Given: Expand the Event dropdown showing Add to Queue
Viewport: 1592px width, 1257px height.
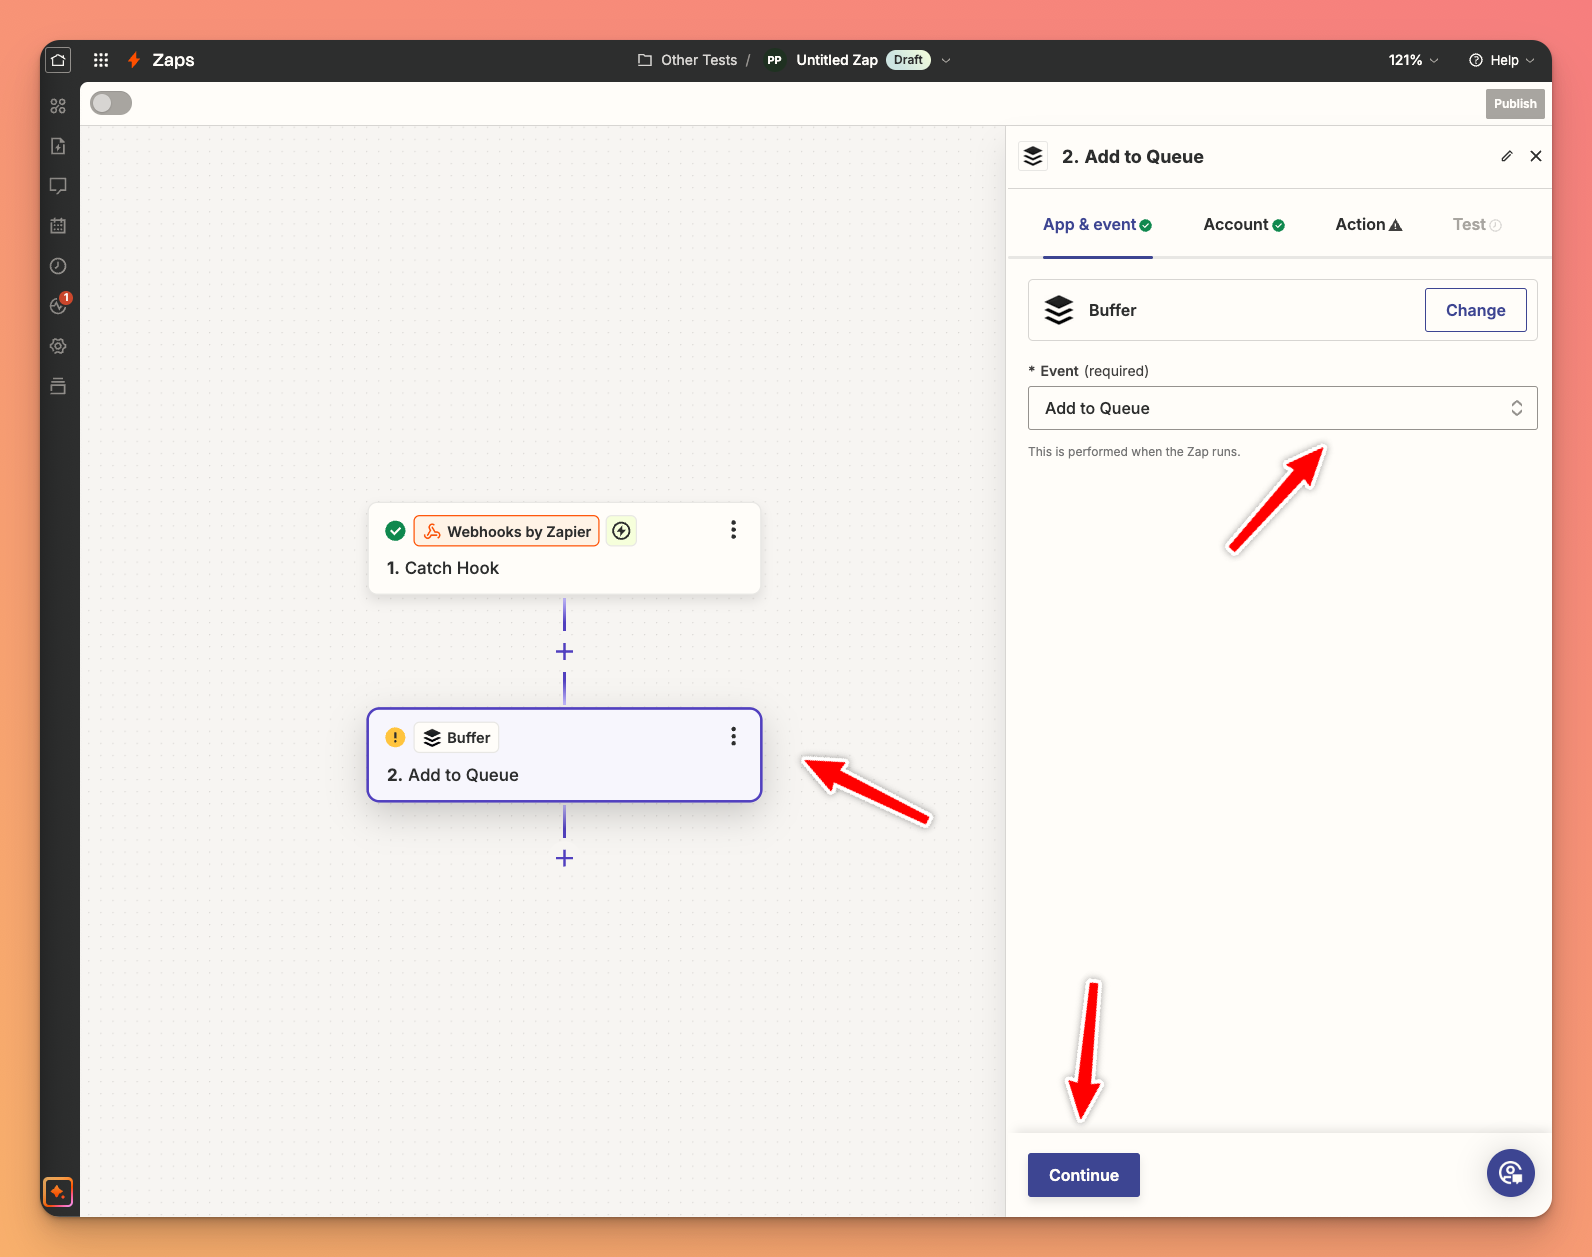Looking at the screenshot, I should (x=1282, y=408).
